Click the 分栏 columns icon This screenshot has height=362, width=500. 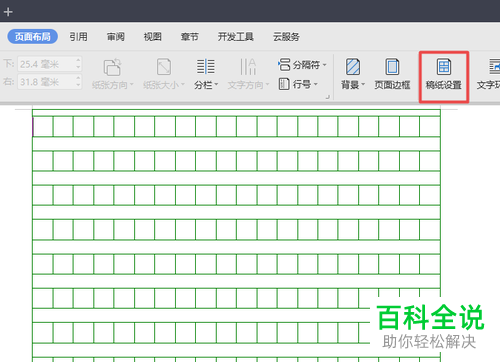[206, 67]
